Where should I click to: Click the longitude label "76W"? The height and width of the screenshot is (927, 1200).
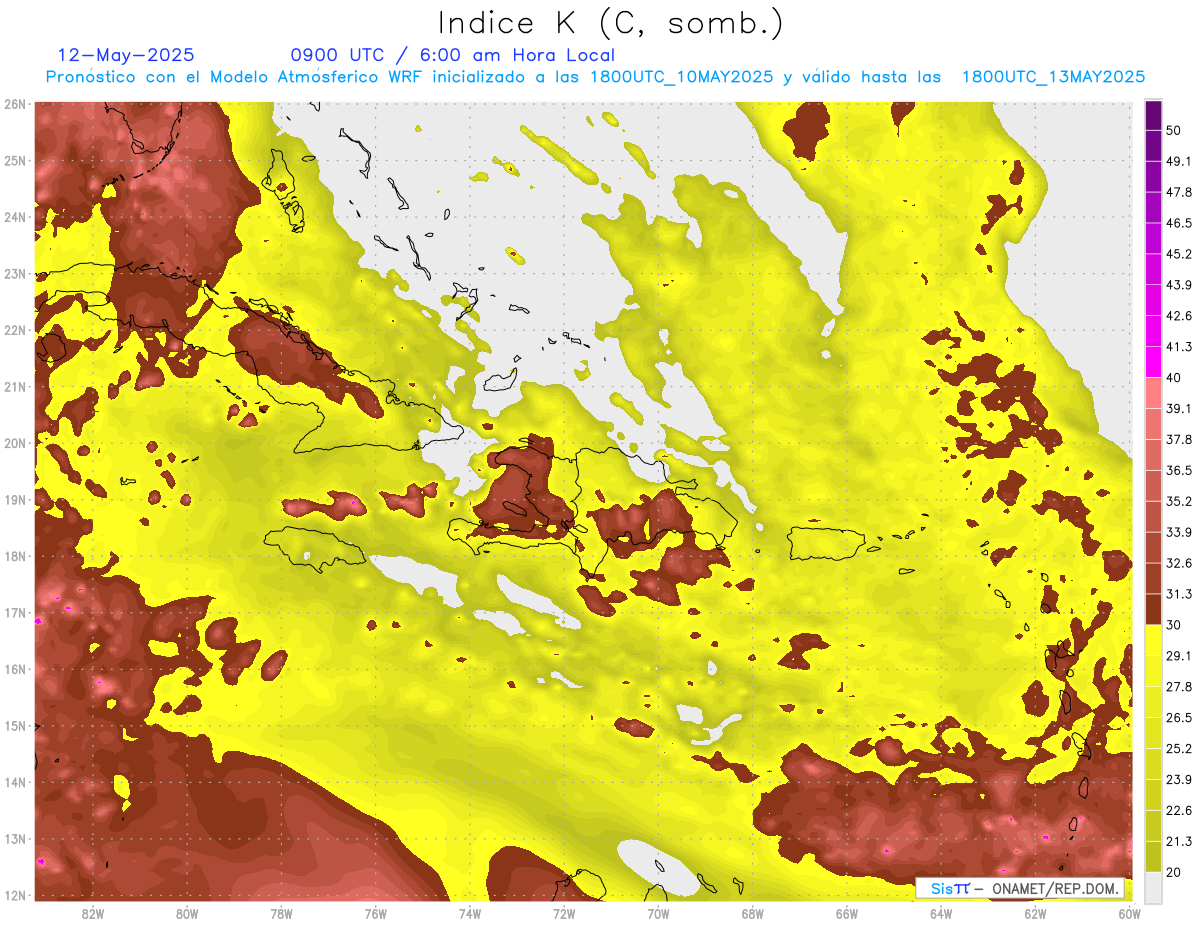375,913
